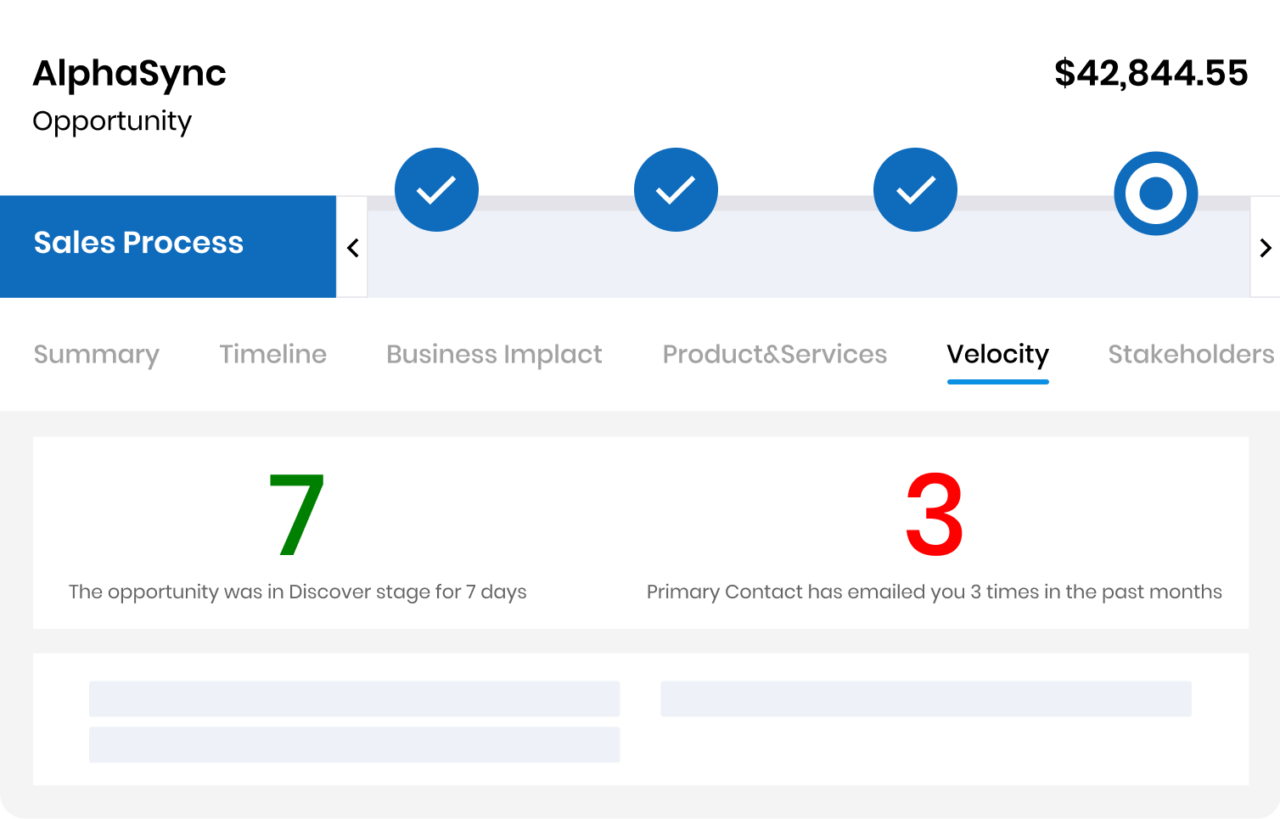
Task: Expand the Stakeholders section
Action: [1190, 354]
